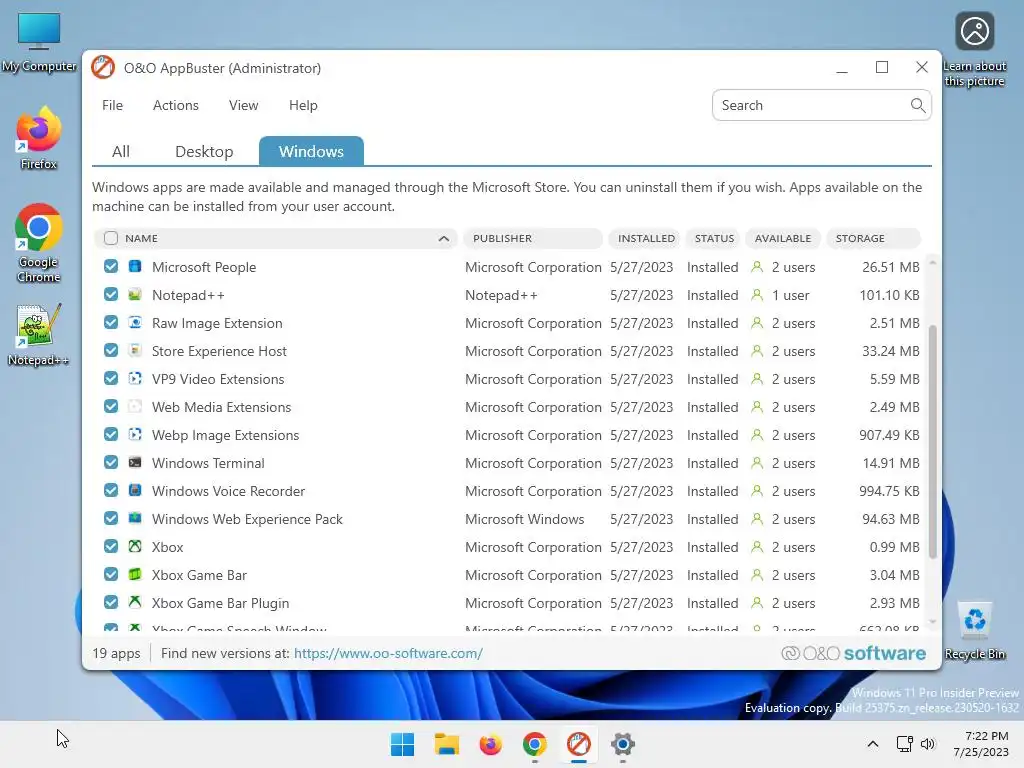Toggle the select-all checkbox in NAME header
The width and height of the screenshot is (1024, 768).
pyautogui.click(x=111, y=238)
